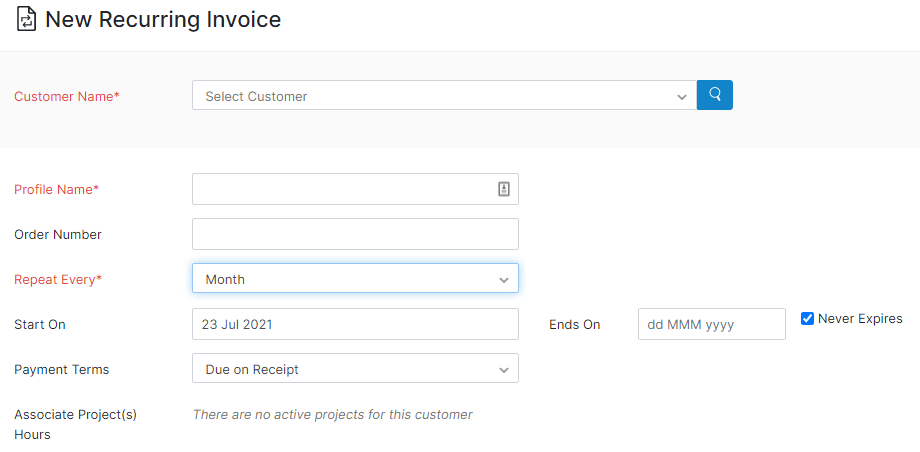Click the Never Expires label text
The height and width of the screenshot is (452, 920).
click(860, 319)
